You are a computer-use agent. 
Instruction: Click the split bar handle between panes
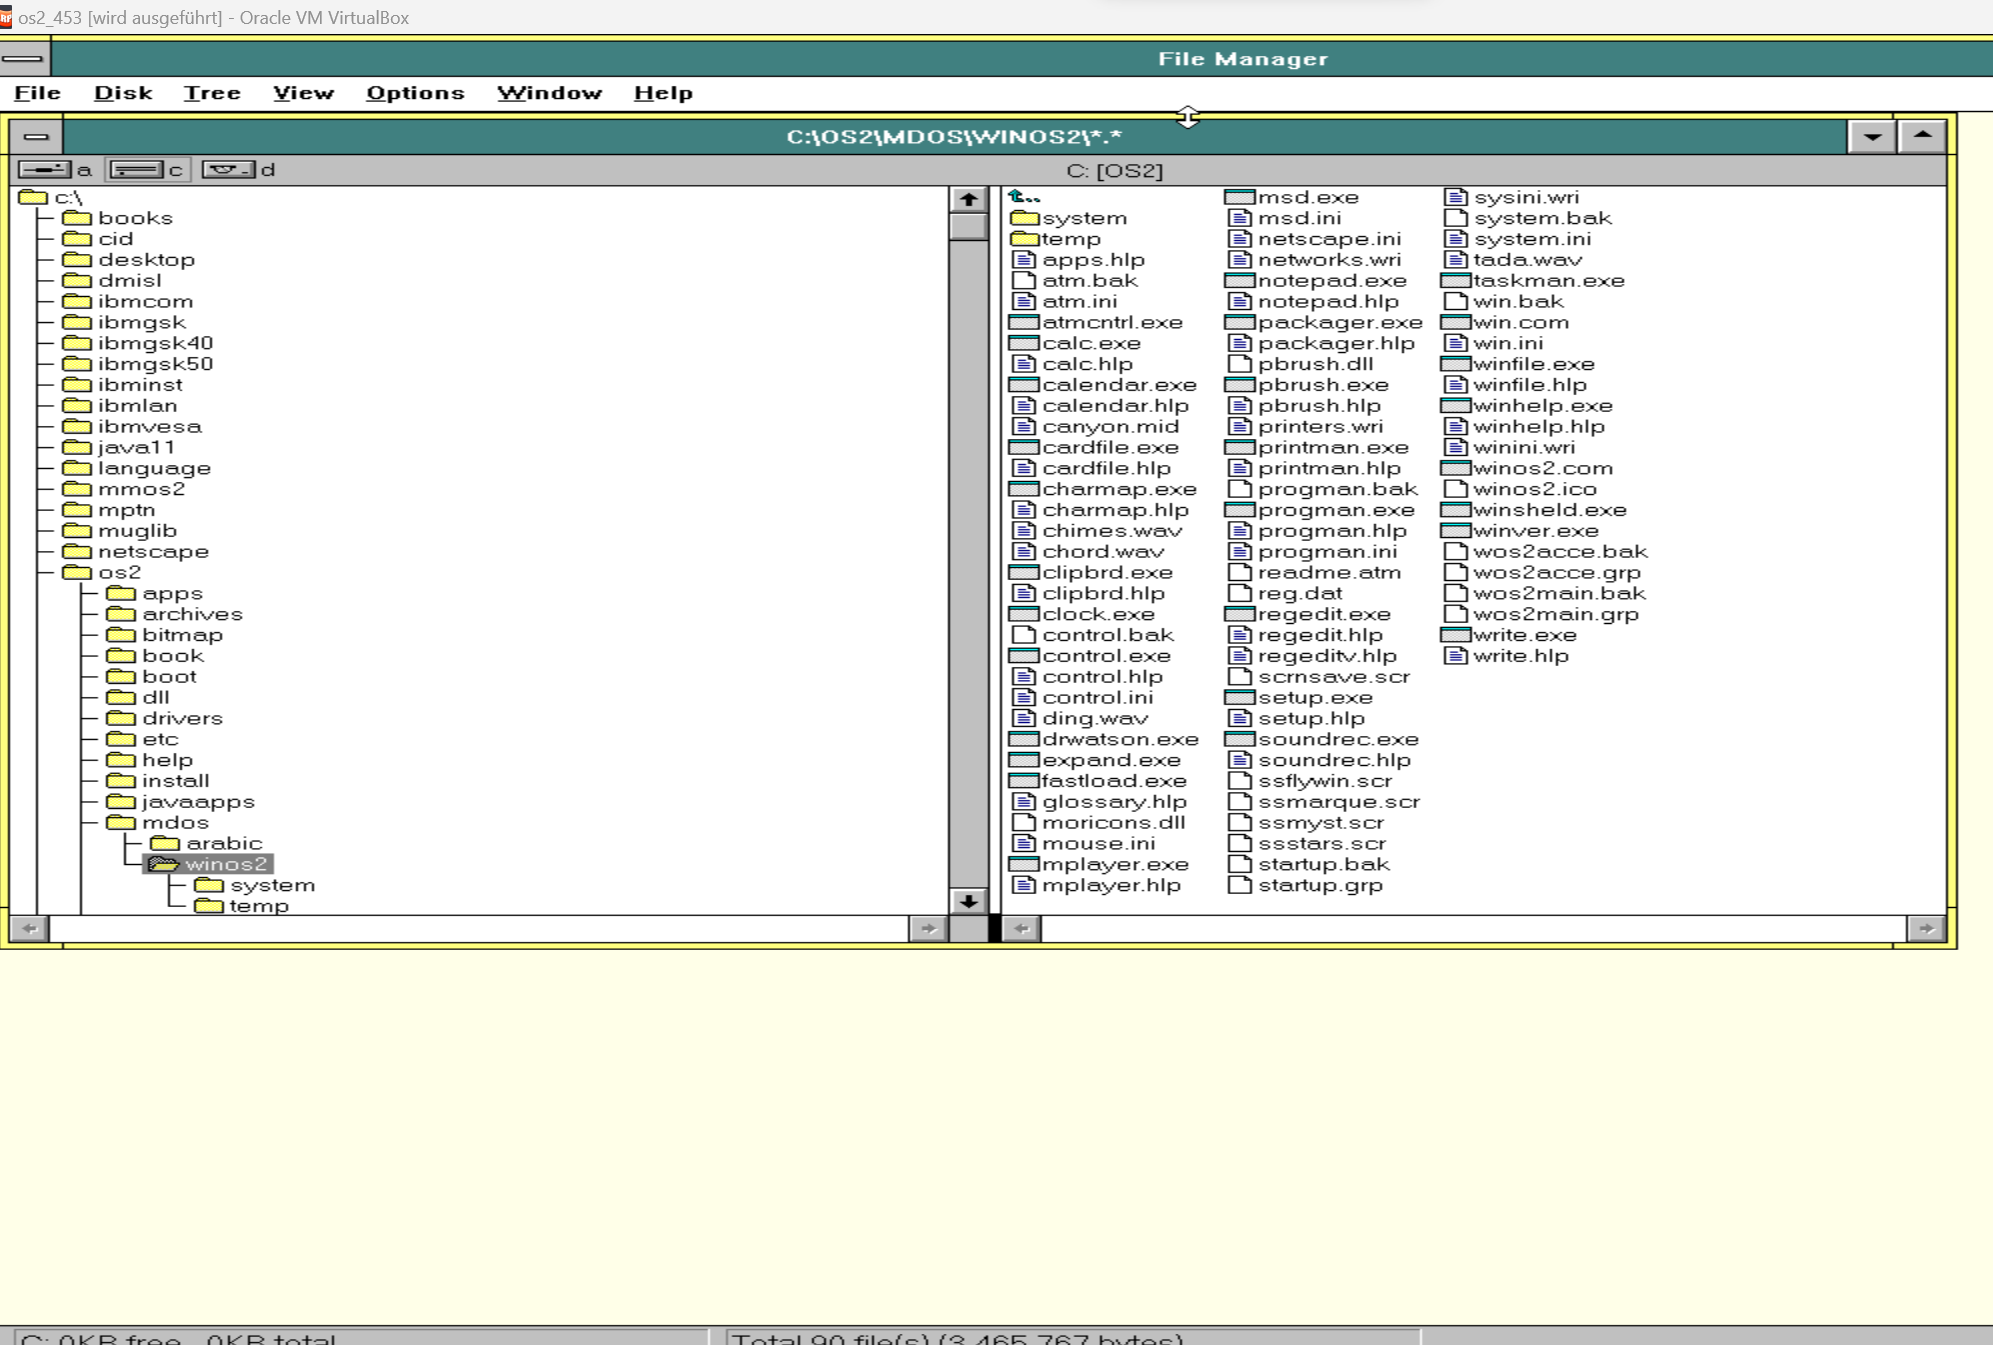pos(995,929)
